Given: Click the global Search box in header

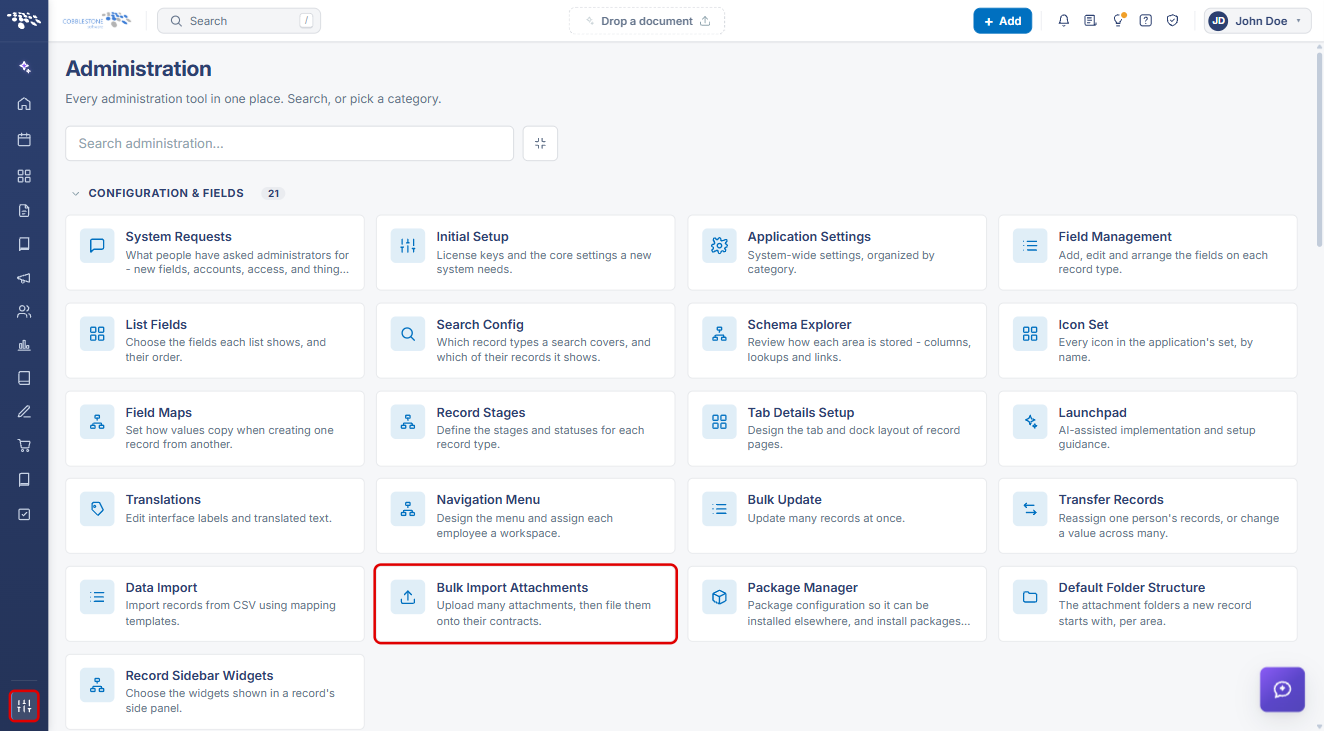Looking at the screenshot, I should pyautogui.click(x=239, y=21).
